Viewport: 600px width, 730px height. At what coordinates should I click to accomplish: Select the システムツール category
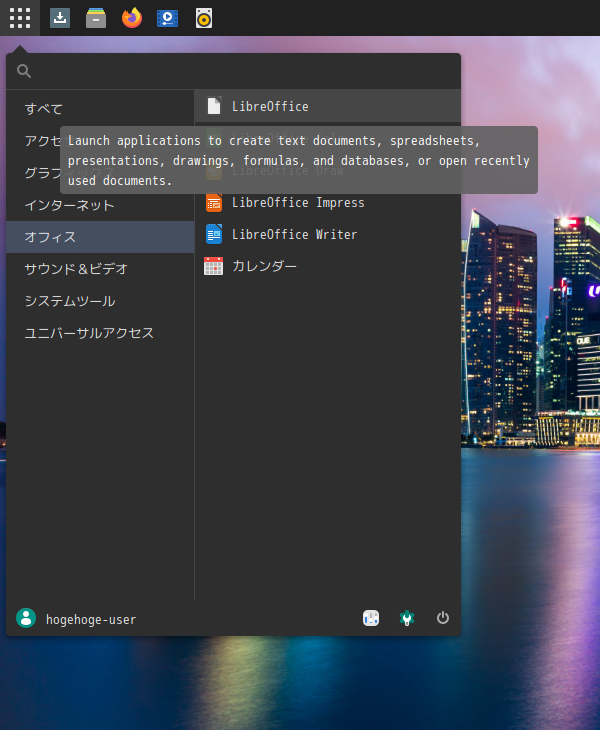click(100, 301)
